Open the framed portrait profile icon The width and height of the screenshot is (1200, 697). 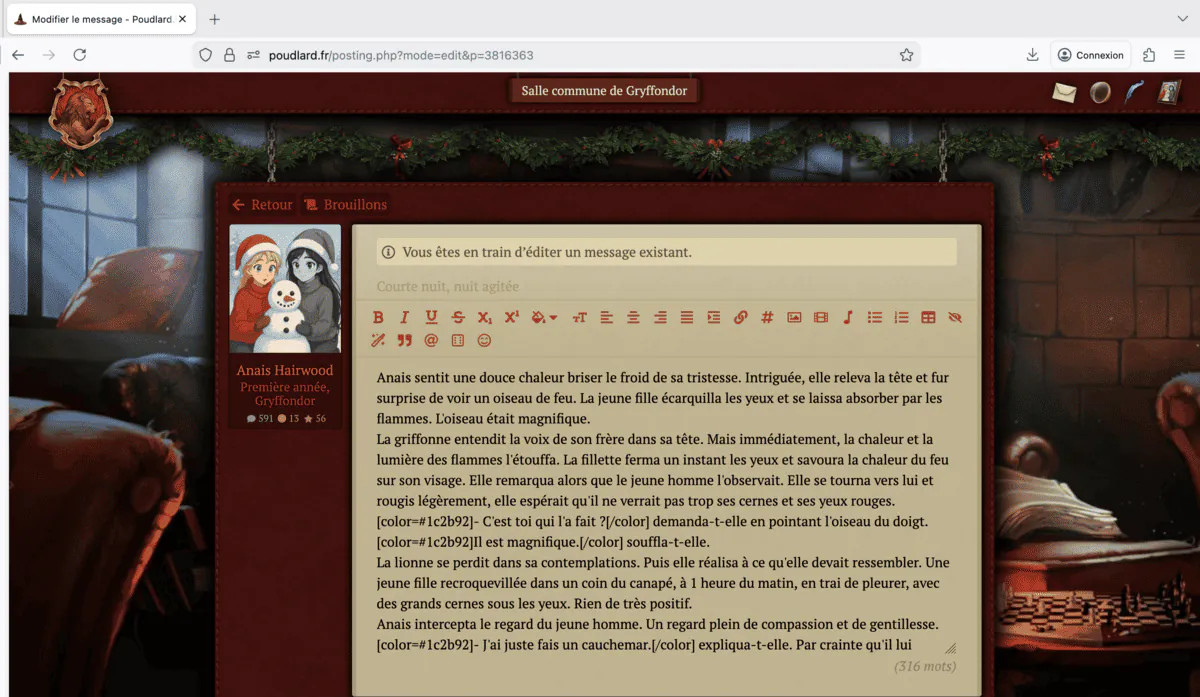(1169, 93)
